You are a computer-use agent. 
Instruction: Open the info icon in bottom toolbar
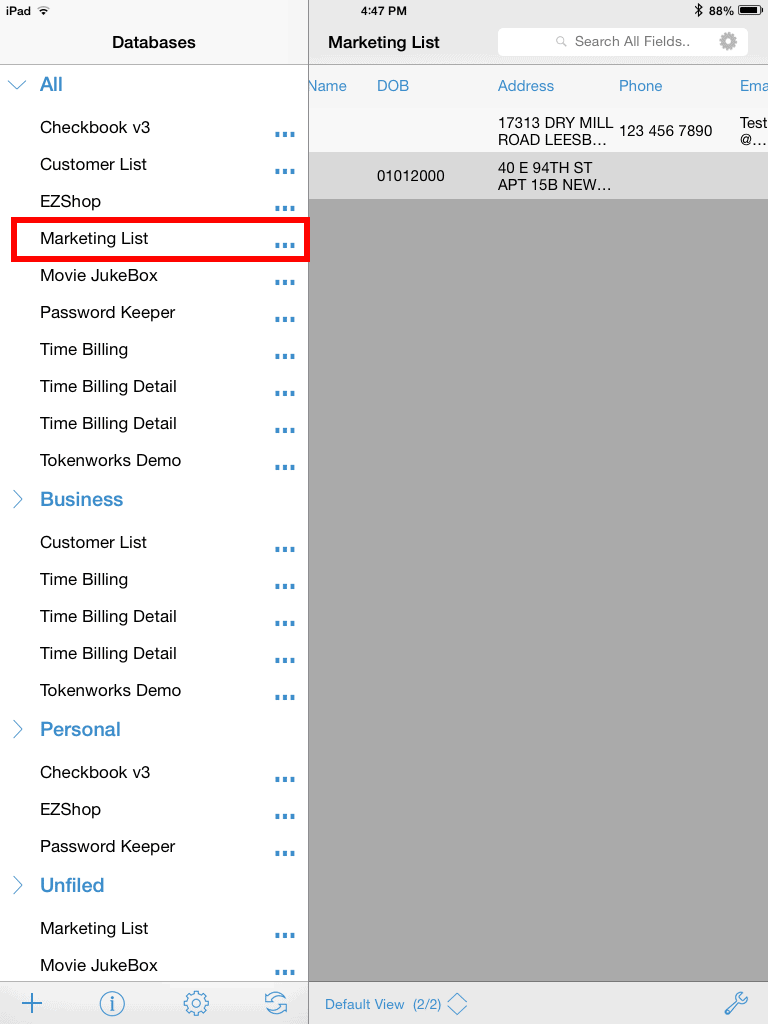coord(112,1002)
